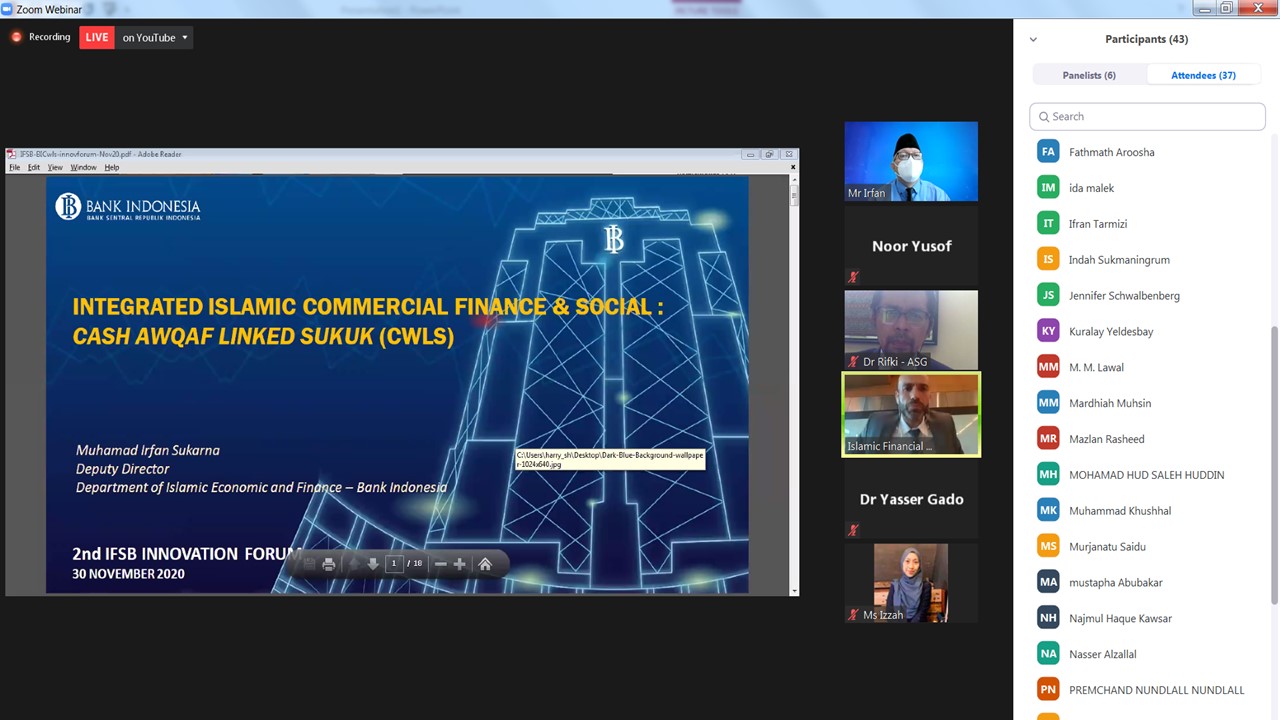
Task: Click the home icon in floating toolbar
Action: point(485,564)
